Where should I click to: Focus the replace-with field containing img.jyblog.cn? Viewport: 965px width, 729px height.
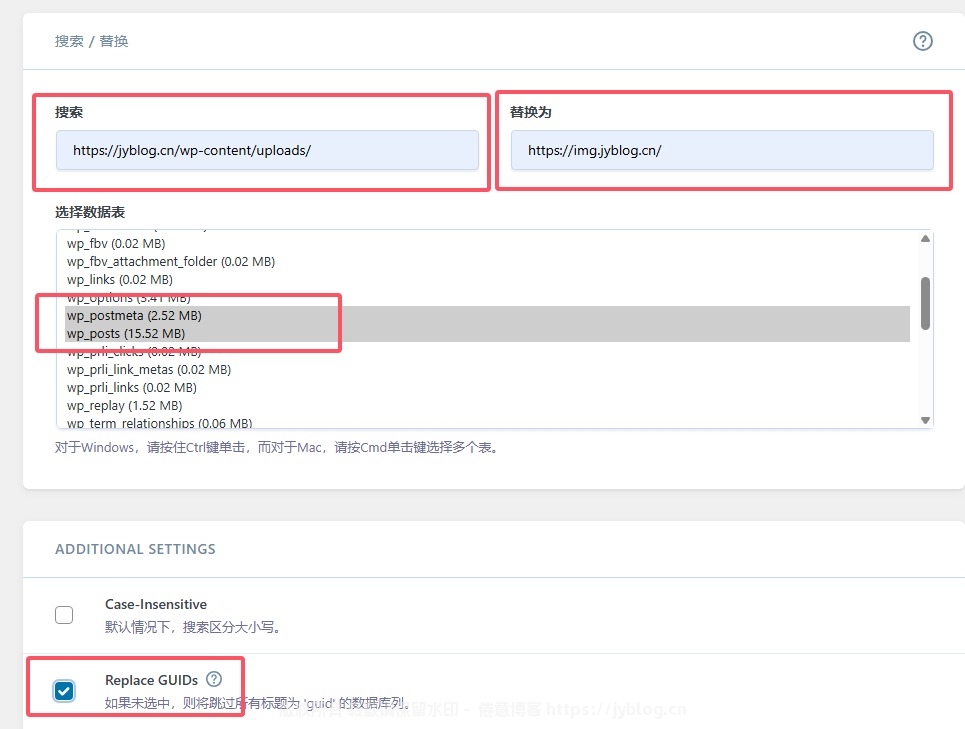tap(722, 150)
